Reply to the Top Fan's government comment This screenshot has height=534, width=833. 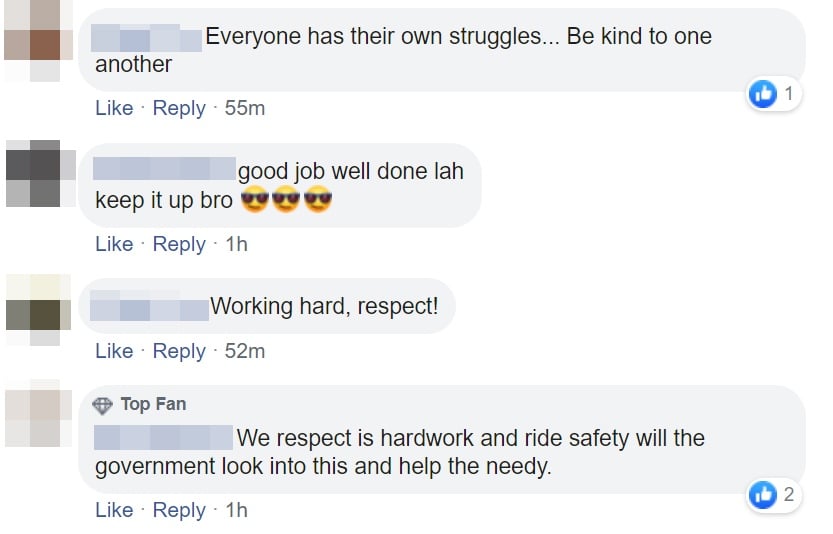click(179, 510)
